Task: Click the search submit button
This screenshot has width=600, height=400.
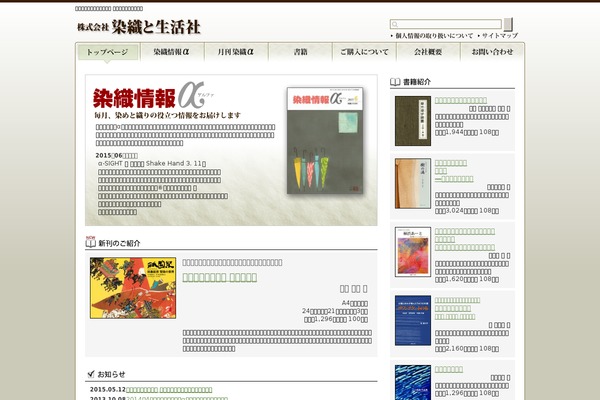Action: tap(508, 24)
